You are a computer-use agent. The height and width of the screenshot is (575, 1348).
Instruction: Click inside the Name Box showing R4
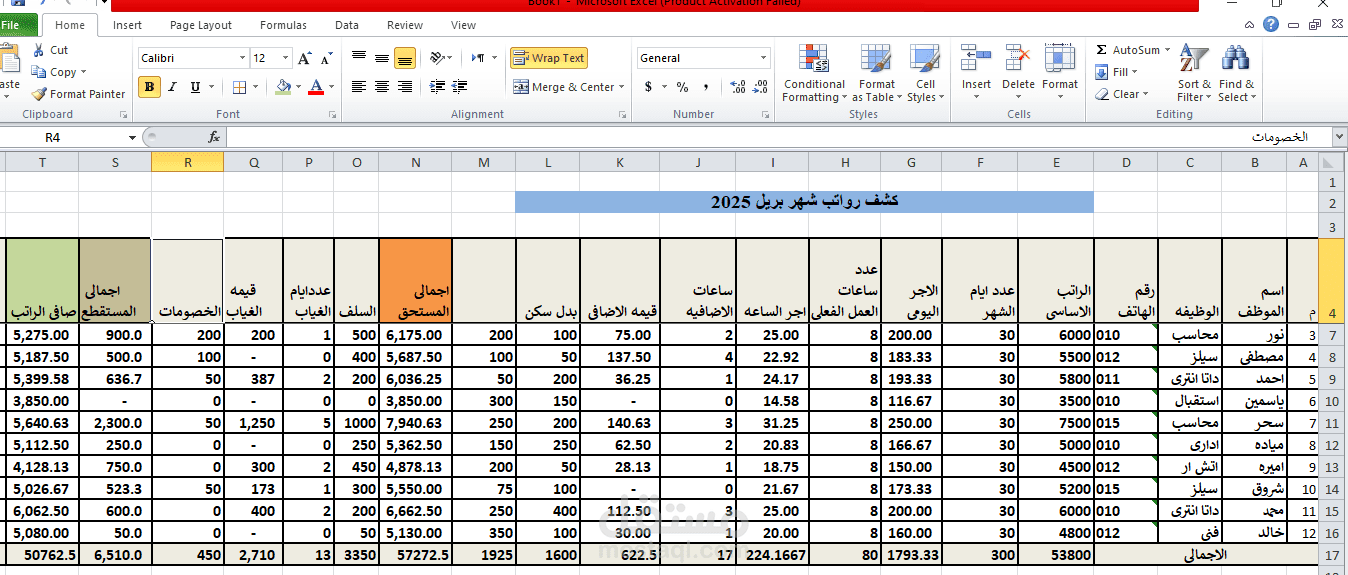(x=62, y=138)
